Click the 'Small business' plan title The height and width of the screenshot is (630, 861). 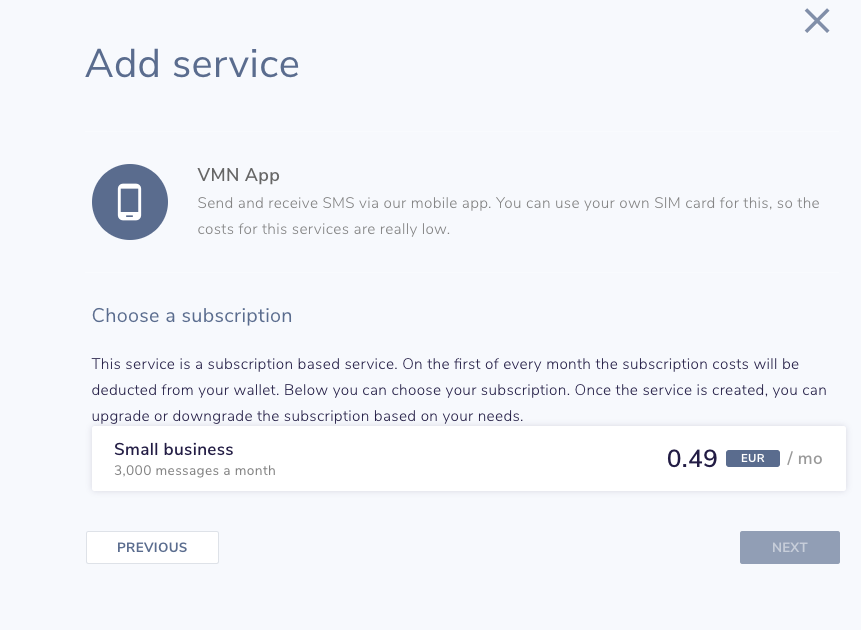(x=173, y=449)
